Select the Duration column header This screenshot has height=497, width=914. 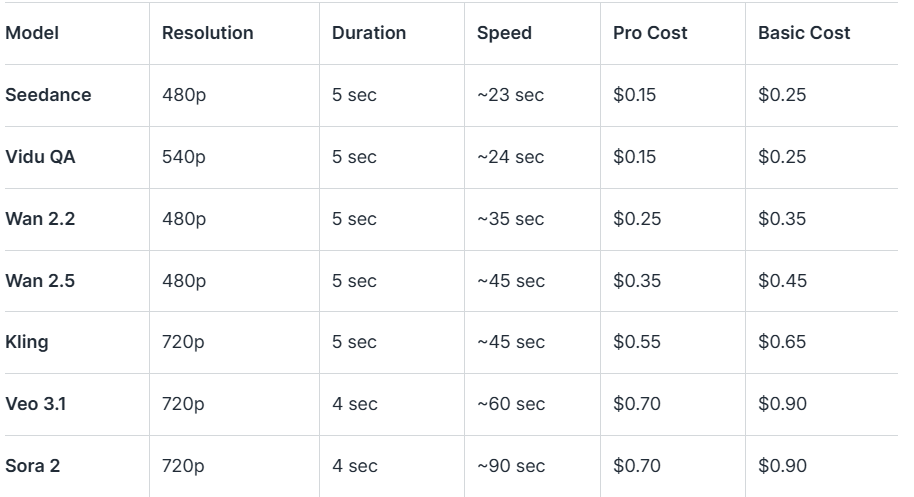(x=369, y=33)
